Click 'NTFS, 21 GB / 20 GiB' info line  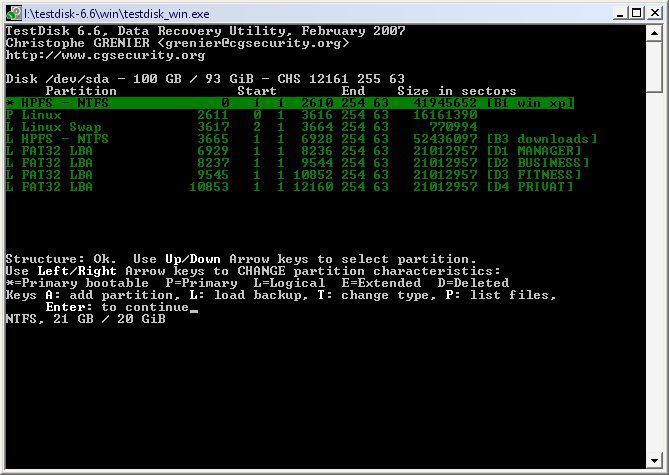click(85, 319)
